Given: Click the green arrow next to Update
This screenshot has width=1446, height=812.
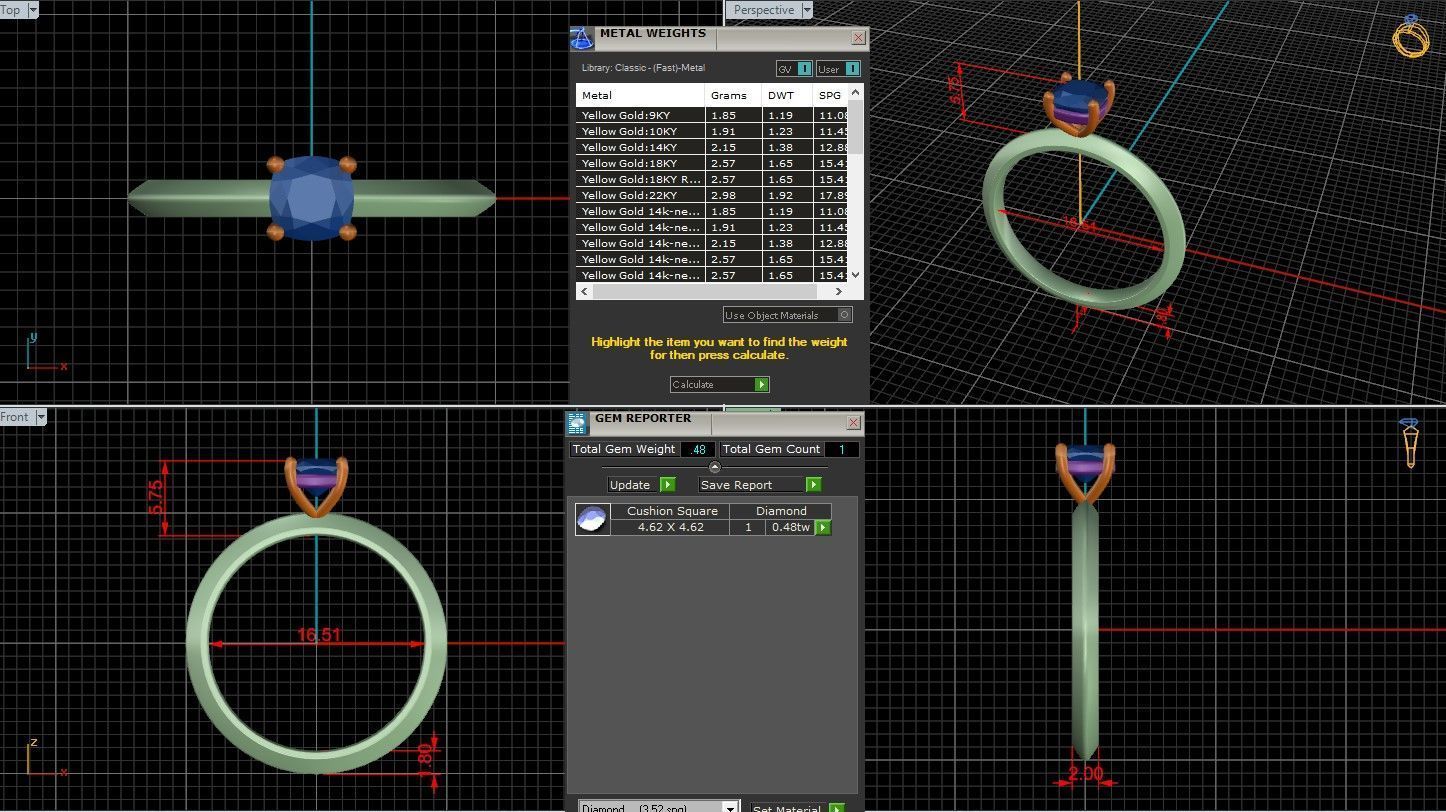Looking at the screenshot, I should pos(667,484).
